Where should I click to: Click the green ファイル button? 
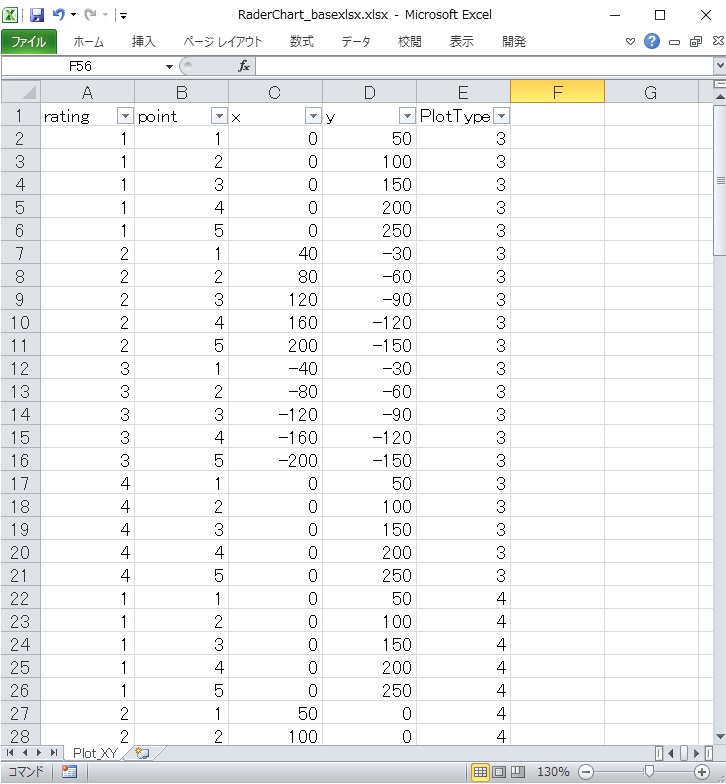(28, 42)
